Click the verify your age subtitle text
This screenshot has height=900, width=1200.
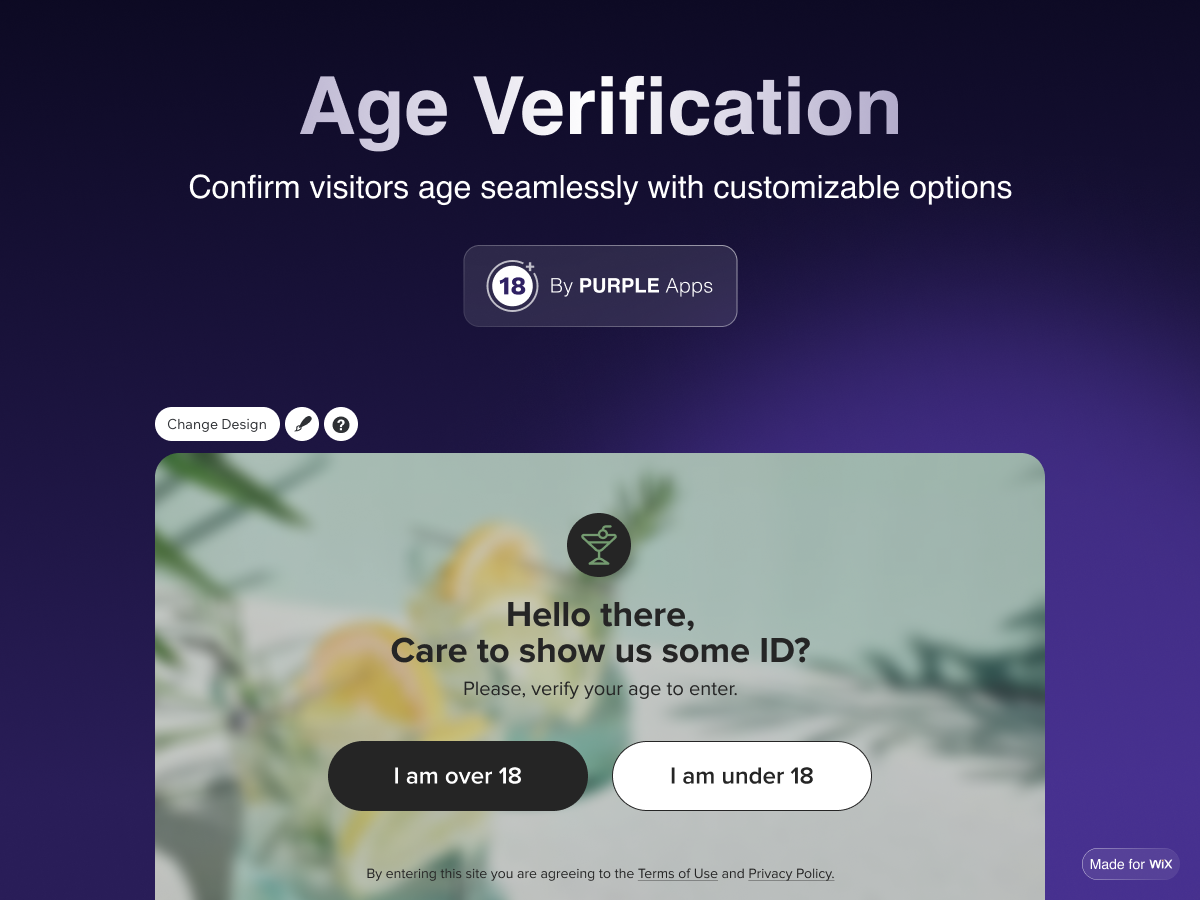tap(599, 688)
